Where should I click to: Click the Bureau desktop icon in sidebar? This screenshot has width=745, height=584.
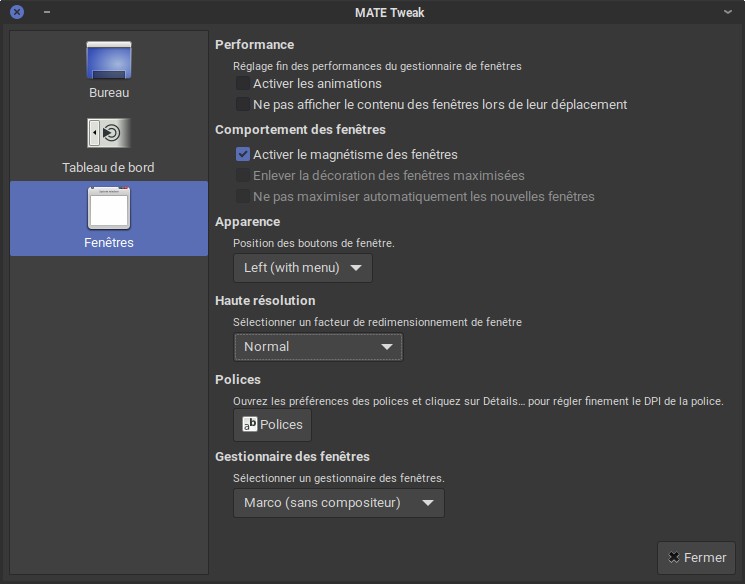[x=108, y=61]
